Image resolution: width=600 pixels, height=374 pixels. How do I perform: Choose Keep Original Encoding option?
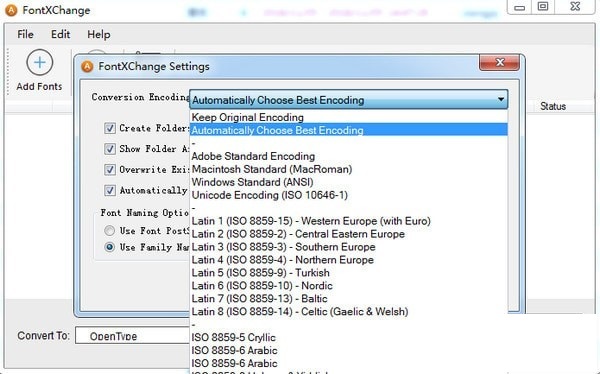pos(349,117)
